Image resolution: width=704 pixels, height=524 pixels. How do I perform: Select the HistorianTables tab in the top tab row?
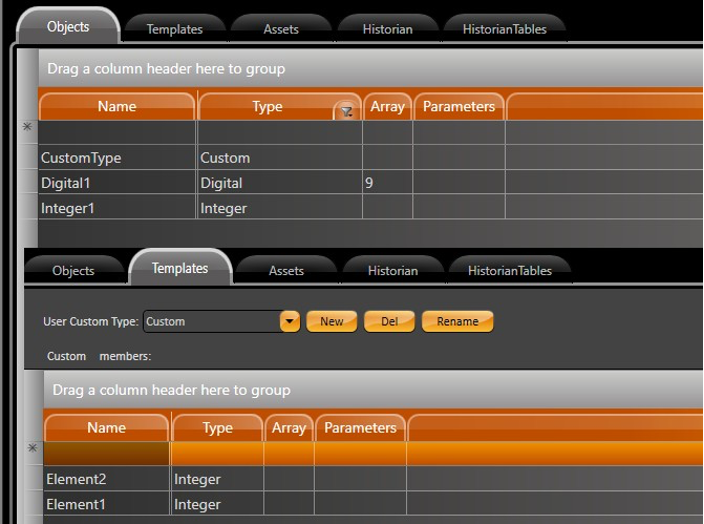click(x=504, y=29)
